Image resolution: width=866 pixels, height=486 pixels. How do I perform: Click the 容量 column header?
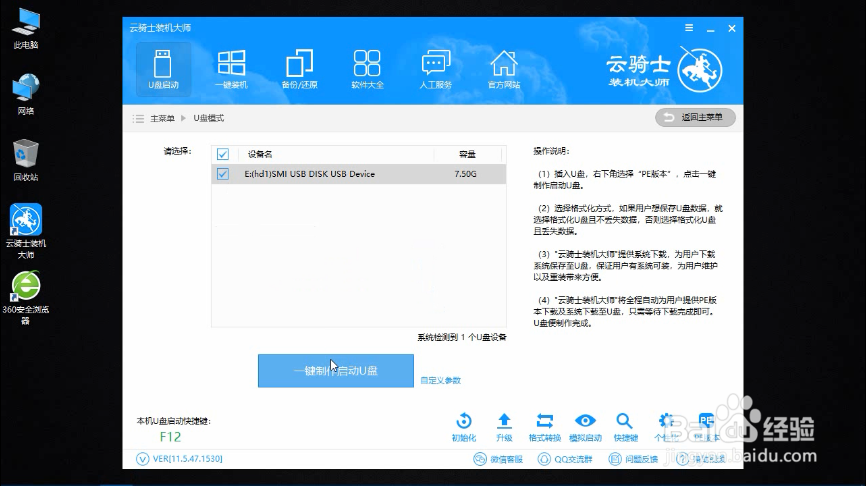[467, 154]
